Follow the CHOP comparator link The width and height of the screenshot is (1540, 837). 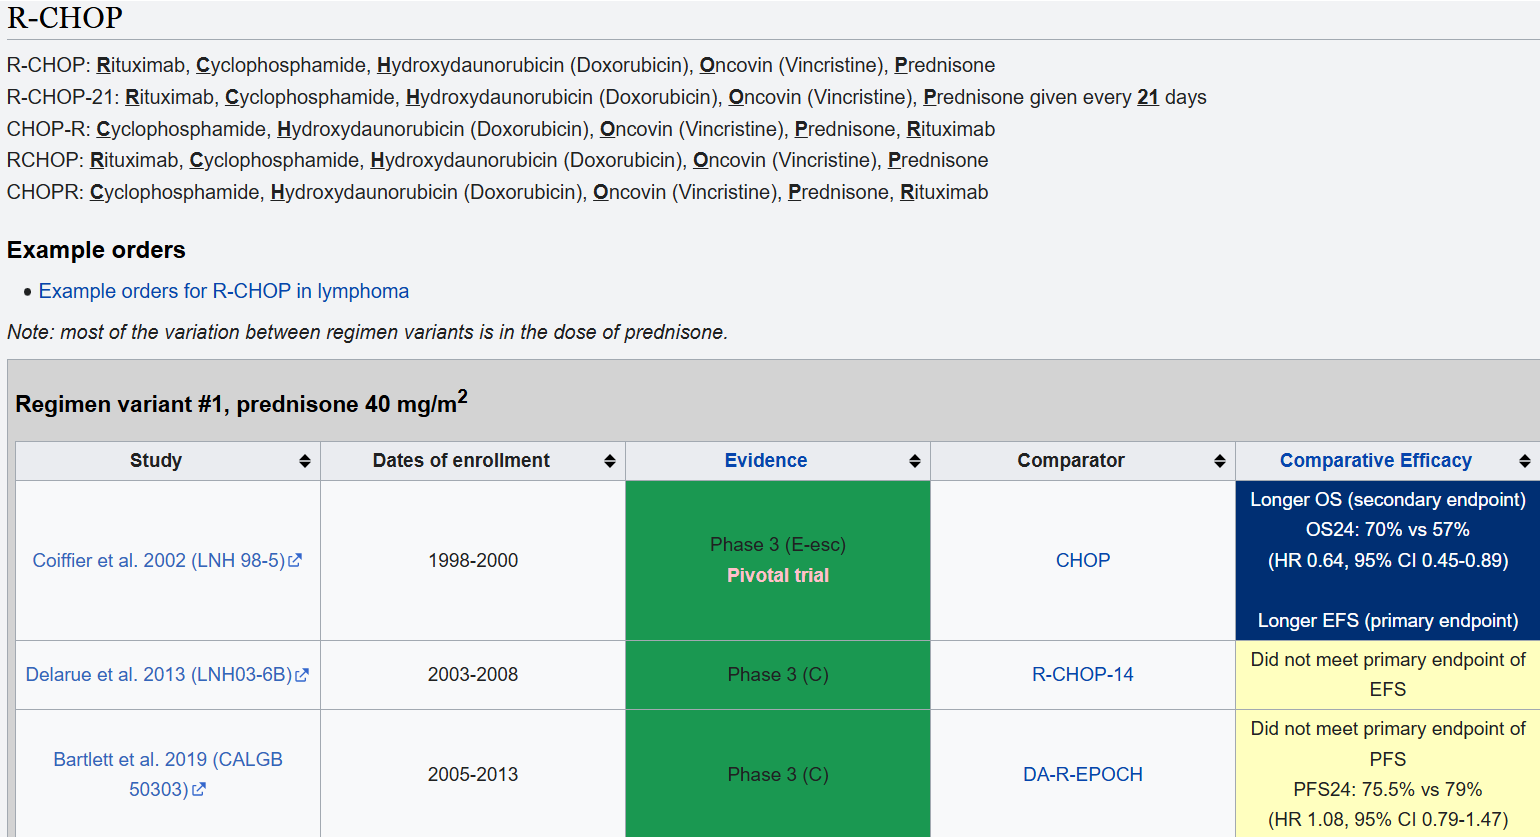1082,561
